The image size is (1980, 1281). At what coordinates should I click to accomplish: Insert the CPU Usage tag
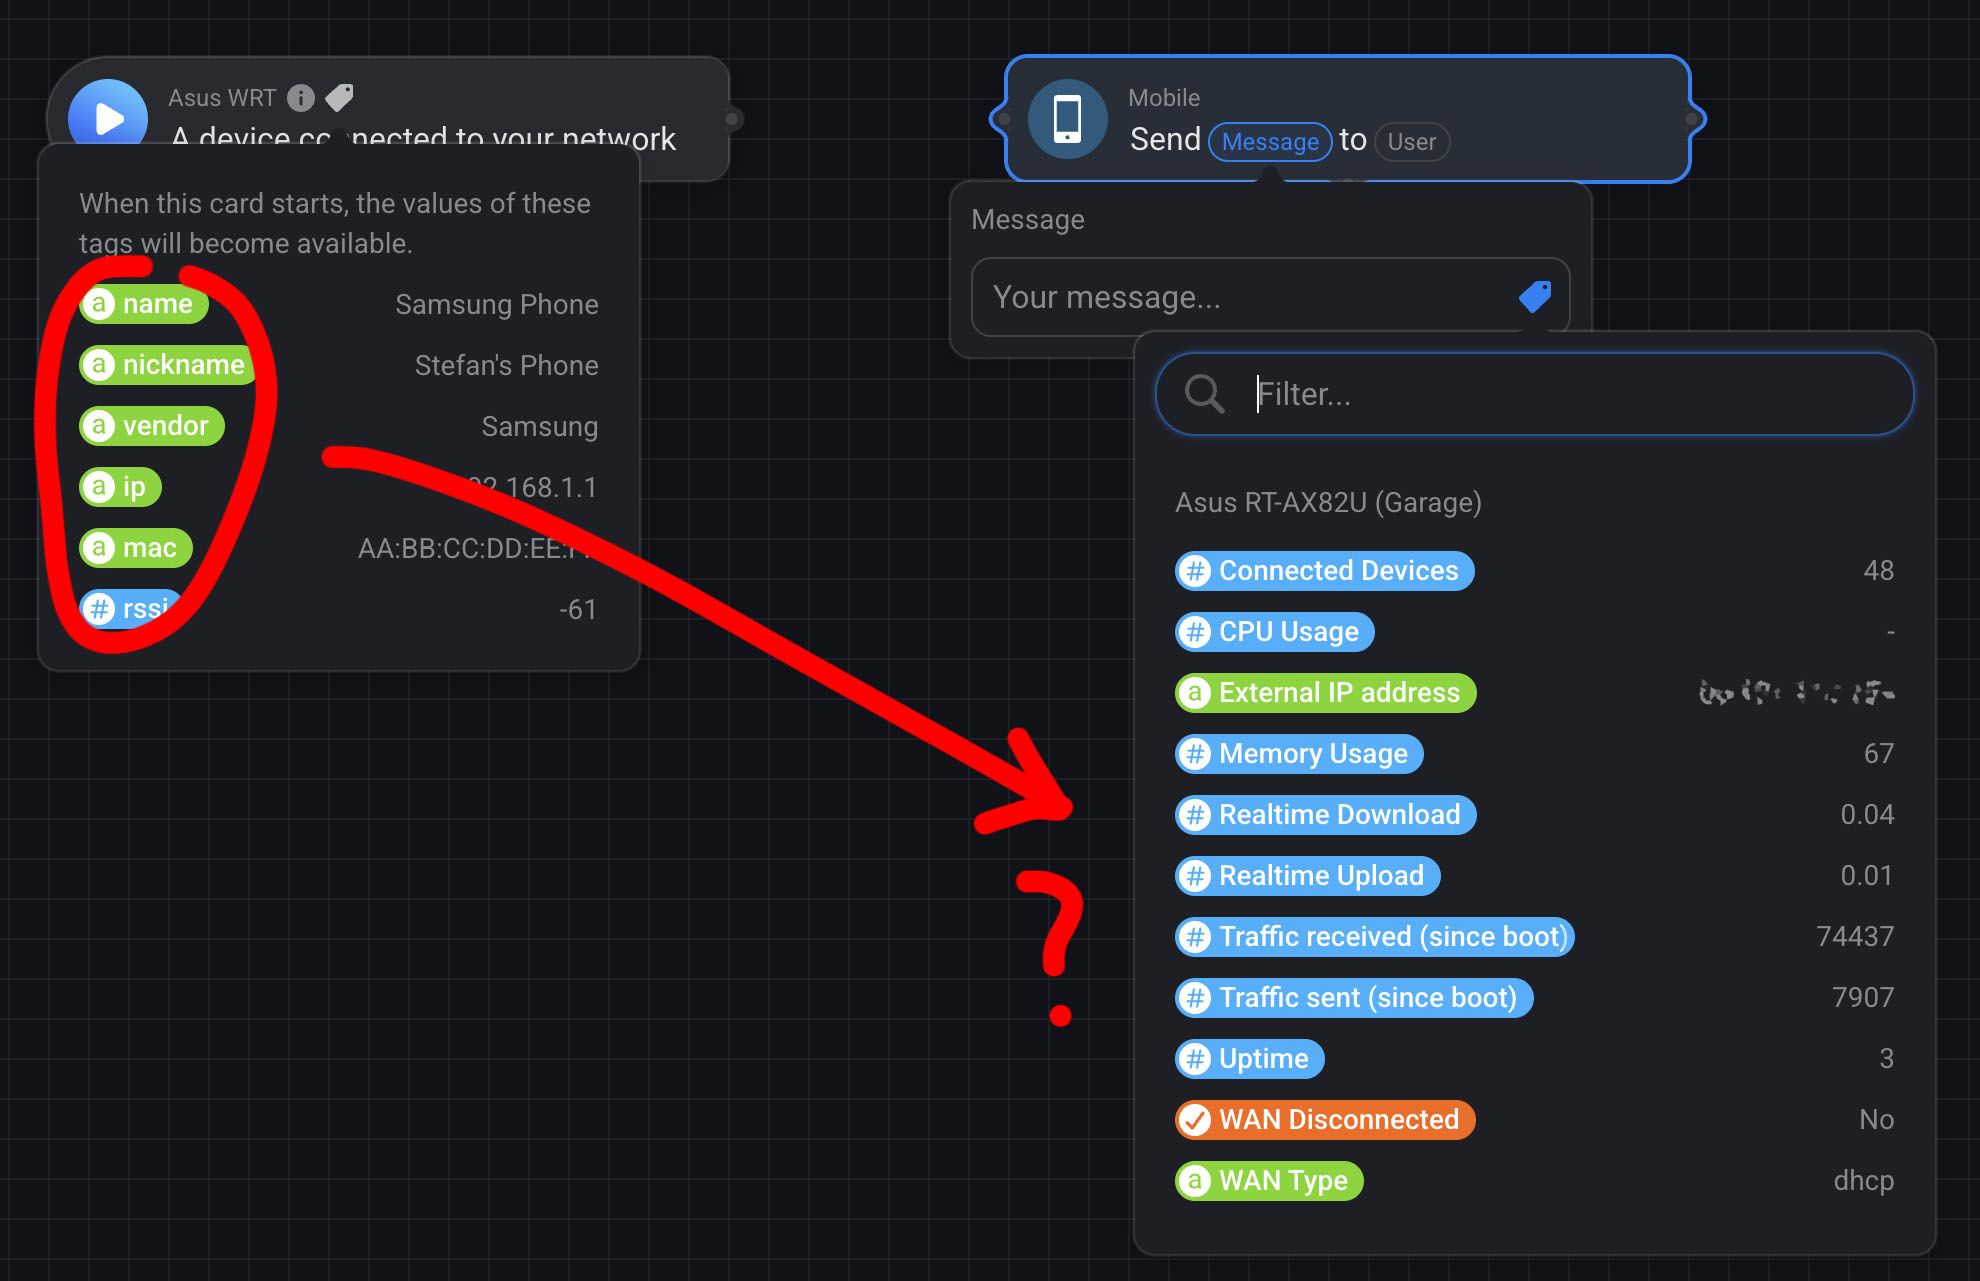[x=1274, y=632]
